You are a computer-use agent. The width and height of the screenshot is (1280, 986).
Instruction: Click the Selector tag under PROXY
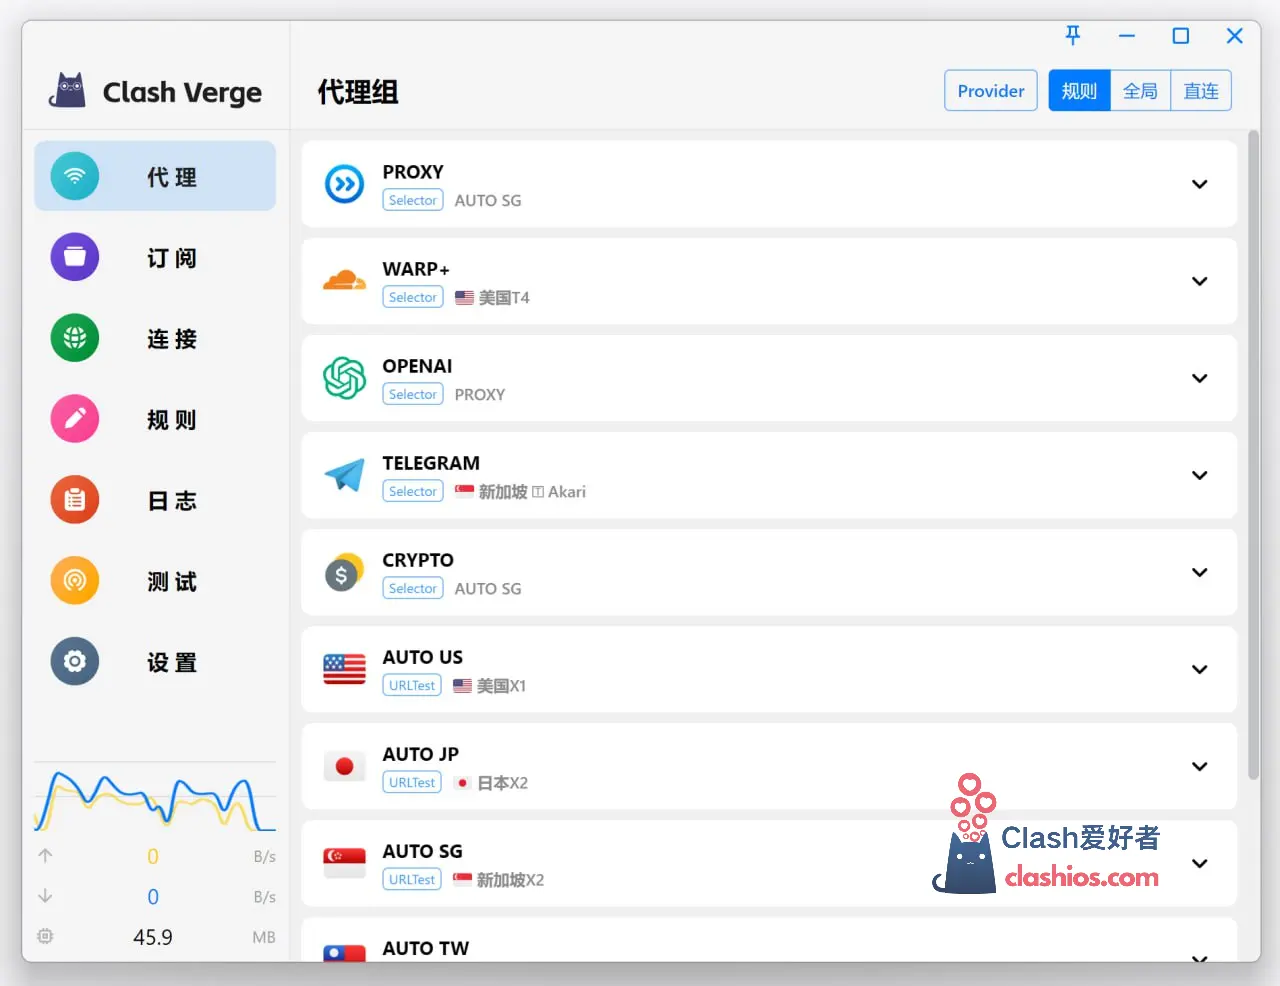click(413, 200)
